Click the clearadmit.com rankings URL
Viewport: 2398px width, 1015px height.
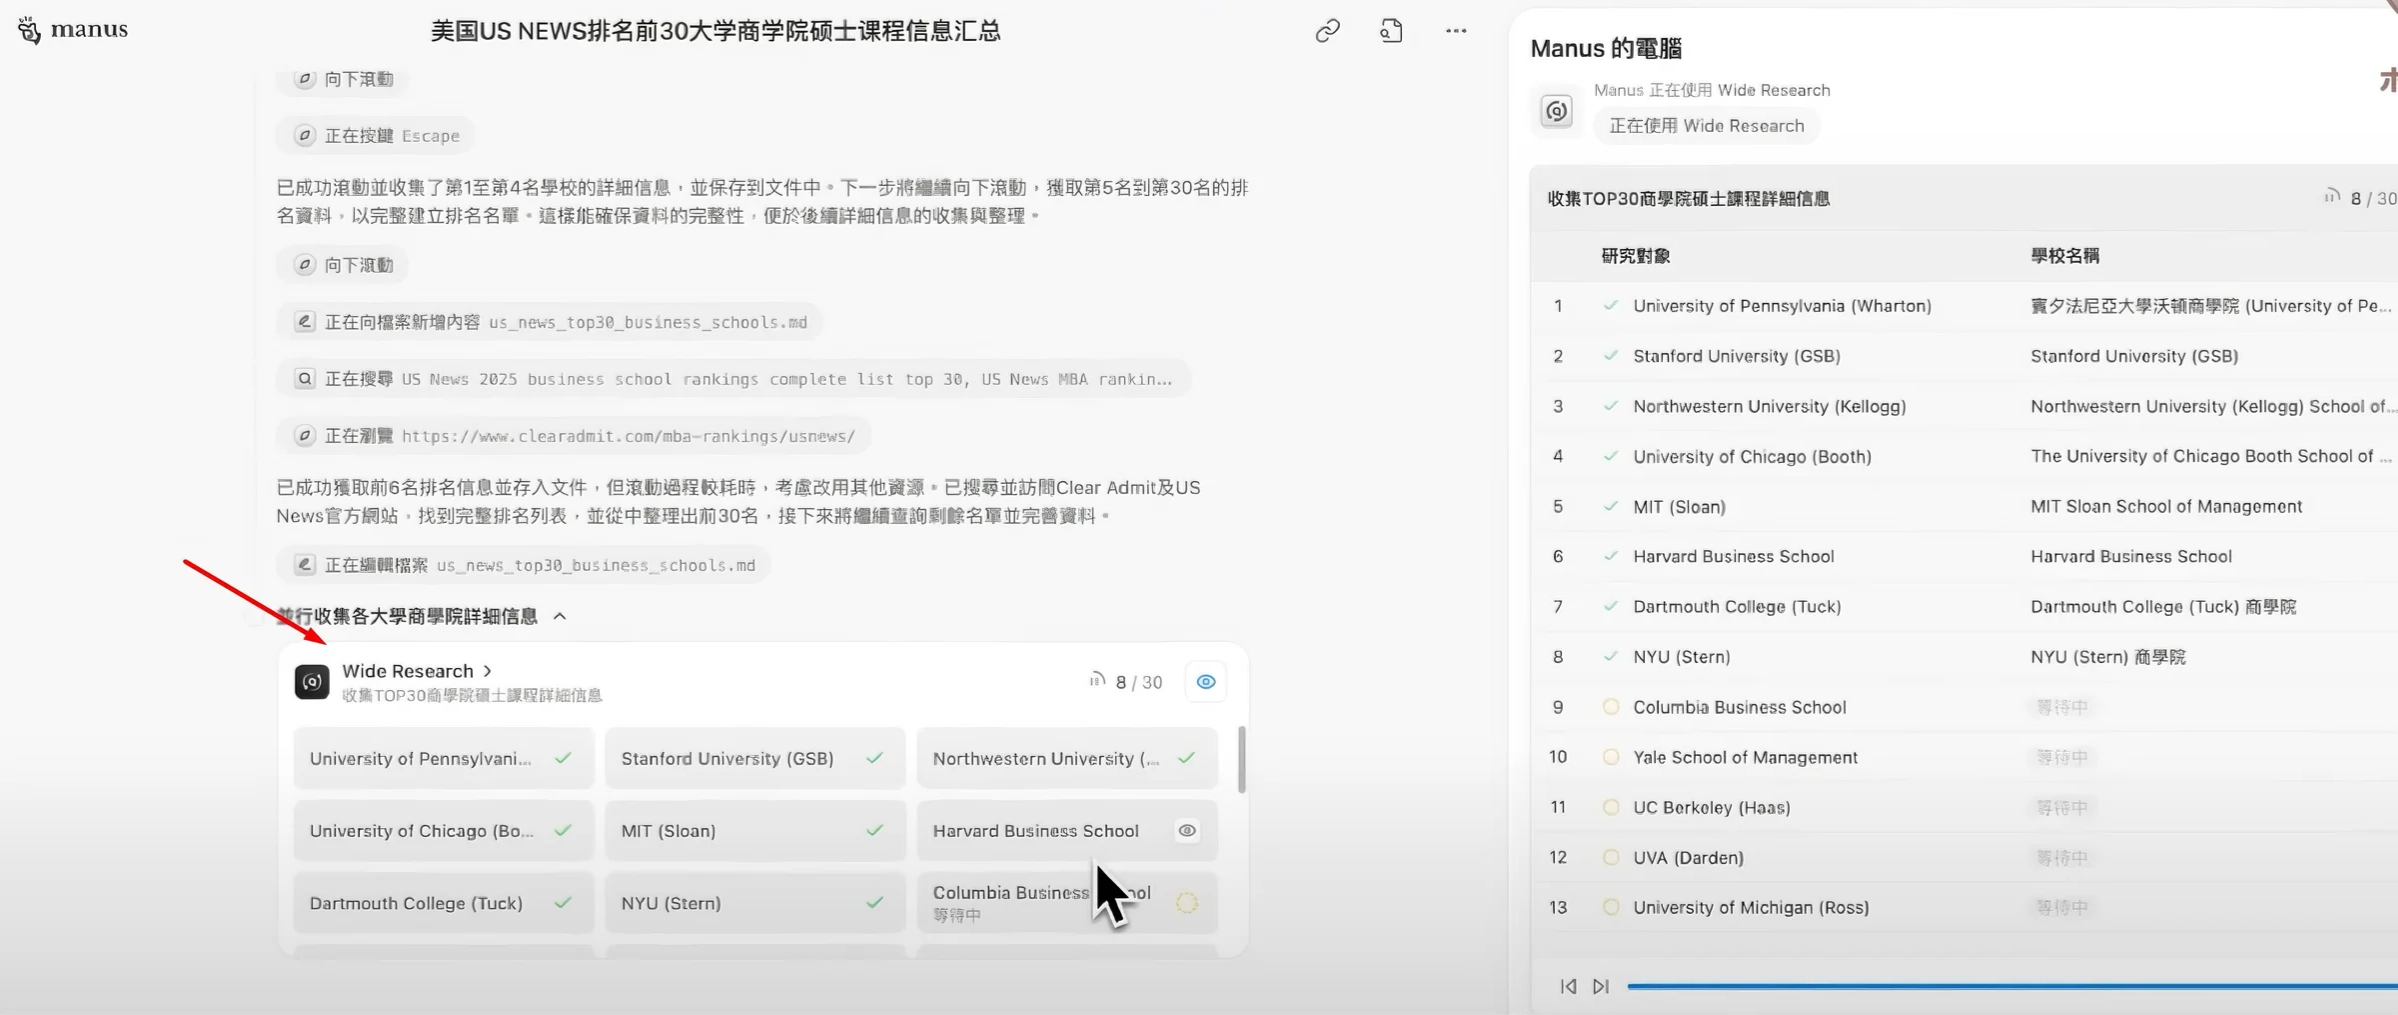point(628,436)
